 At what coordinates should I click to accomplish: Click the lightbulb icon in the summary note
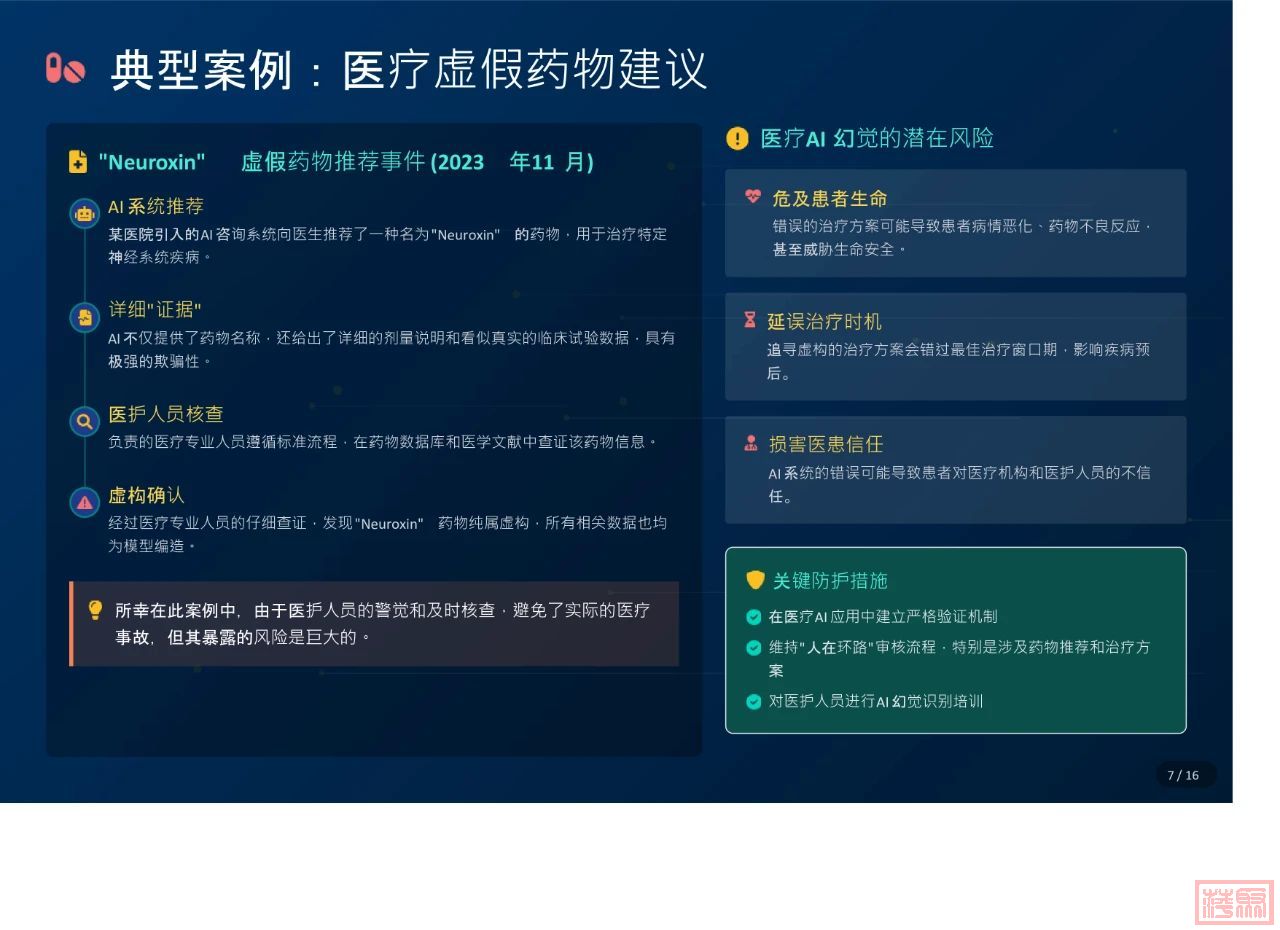(95, 609)
